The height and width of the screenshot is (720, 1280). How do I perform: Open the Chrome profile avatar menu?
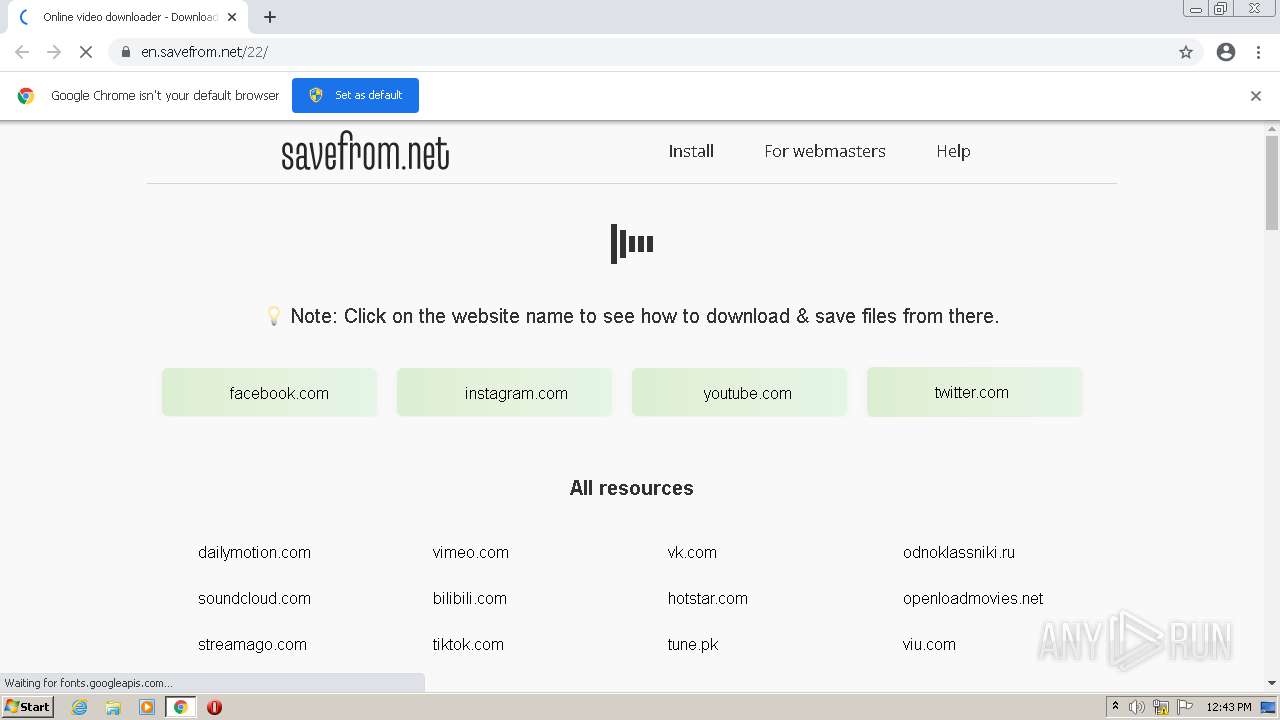1226,52
